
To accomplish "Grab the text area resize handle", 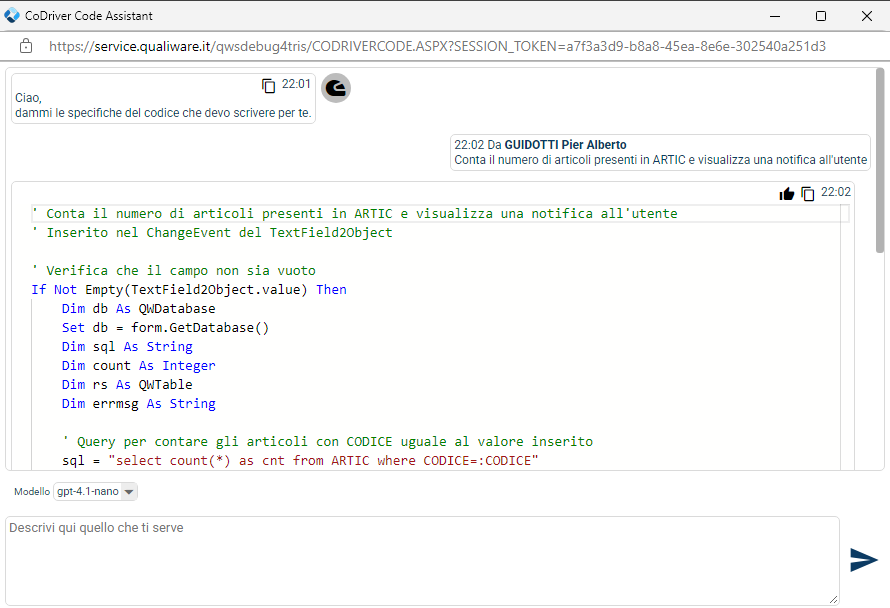I will [x=833, y=599].
